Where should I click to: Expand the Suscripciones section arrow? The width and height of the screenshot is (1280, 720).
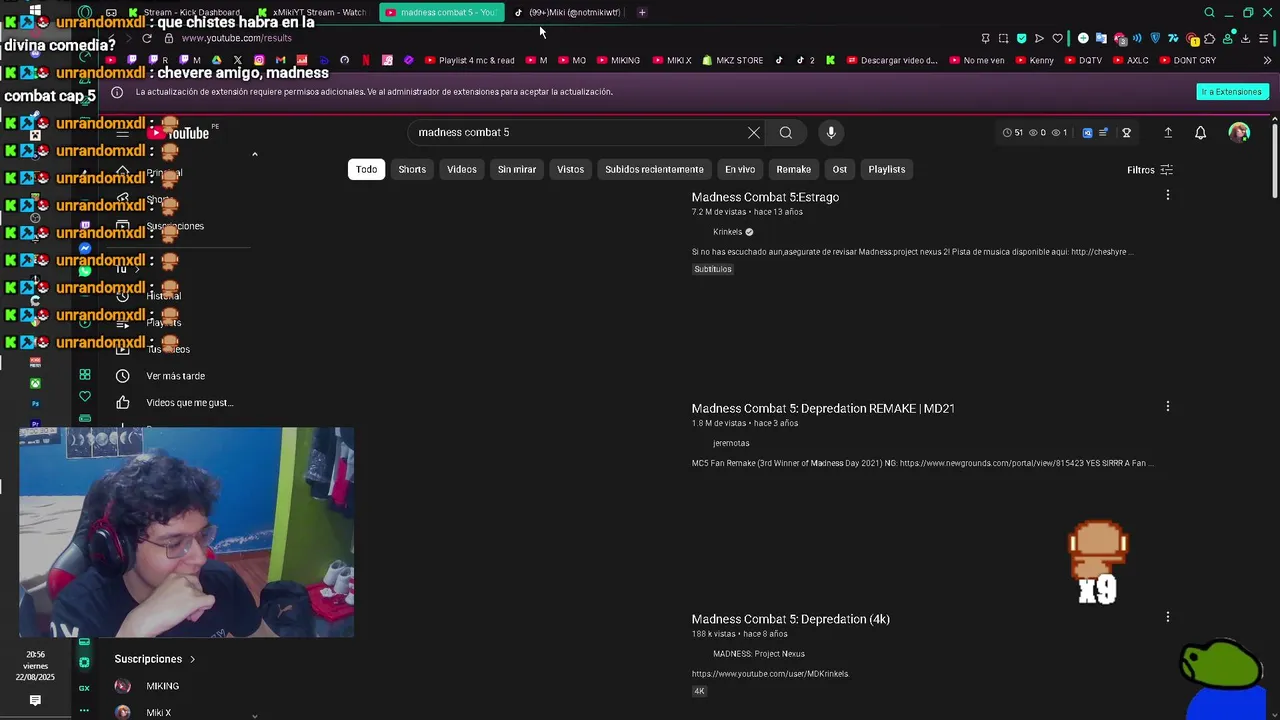(x=192, y=659)
